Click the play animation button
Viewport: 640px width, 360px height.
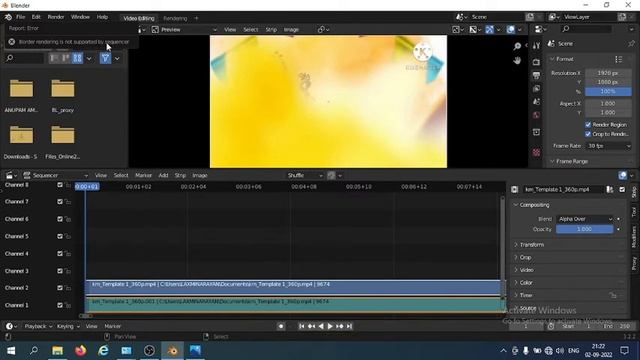click(x=330, y=326)
